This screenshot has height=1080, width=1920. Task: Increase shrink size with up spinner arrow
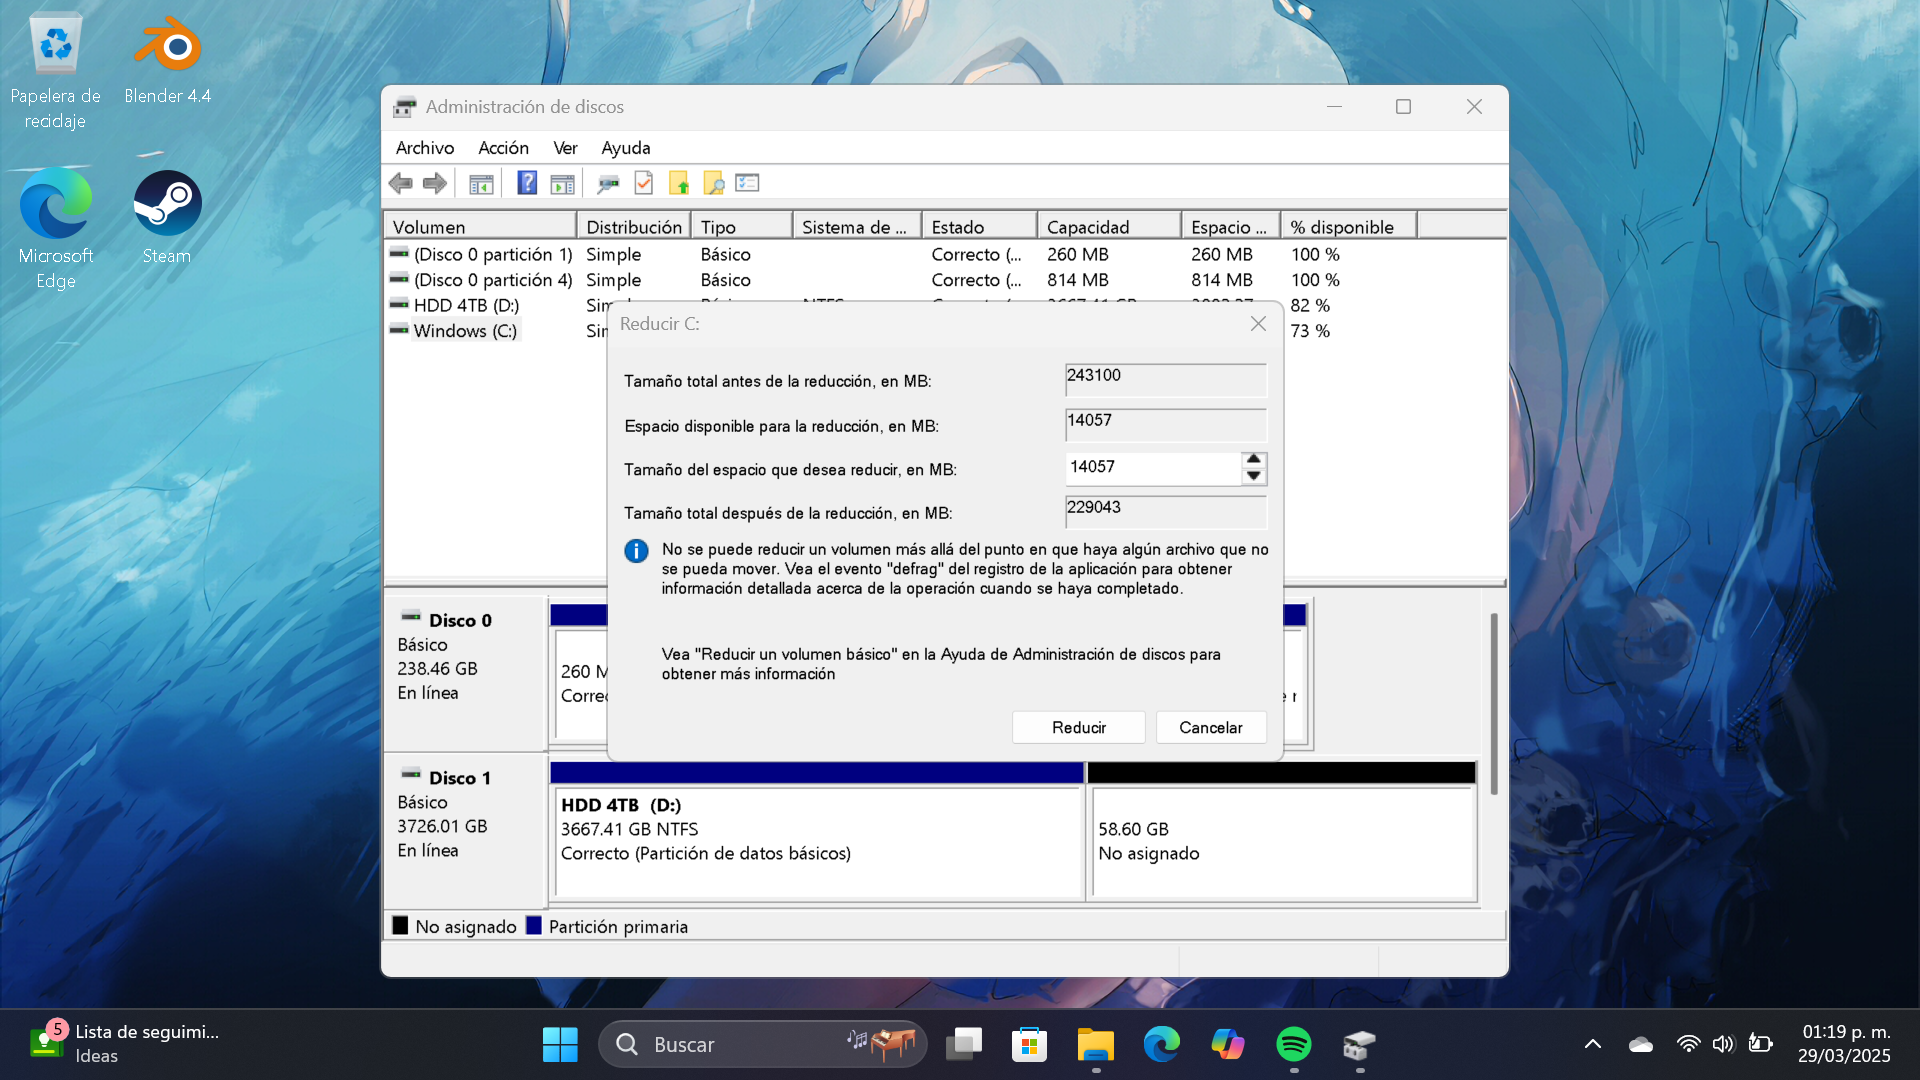point(1253,459)
